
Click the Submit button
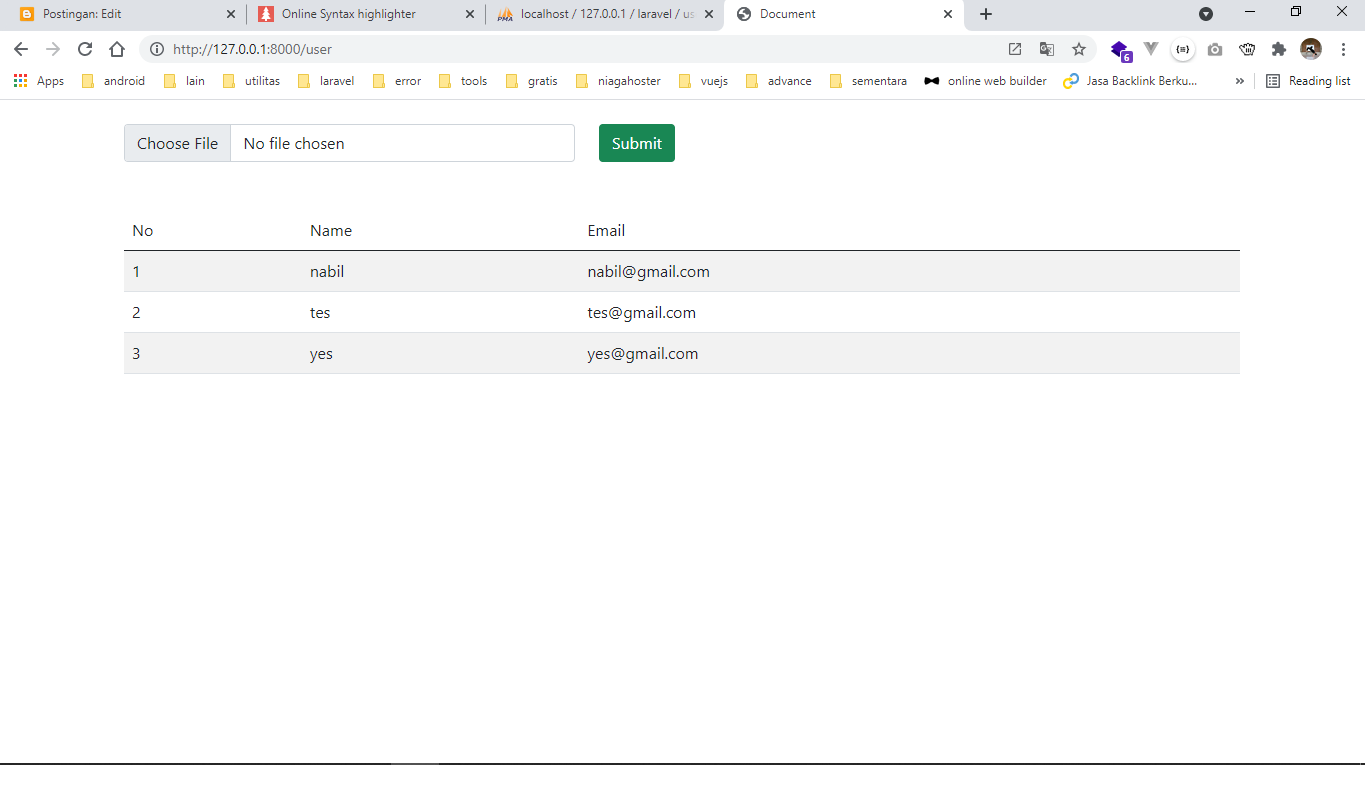[636, 142]
